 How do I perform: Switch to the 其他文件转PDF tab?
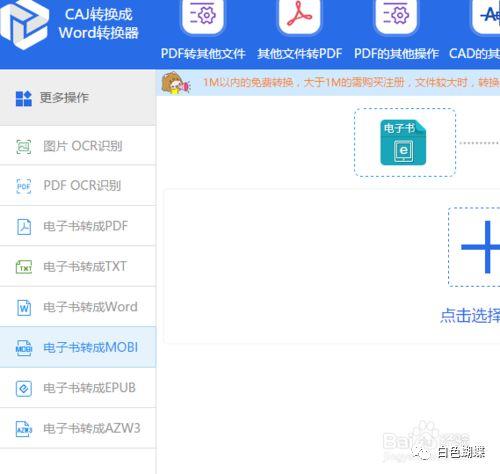(x=299, y=53)
